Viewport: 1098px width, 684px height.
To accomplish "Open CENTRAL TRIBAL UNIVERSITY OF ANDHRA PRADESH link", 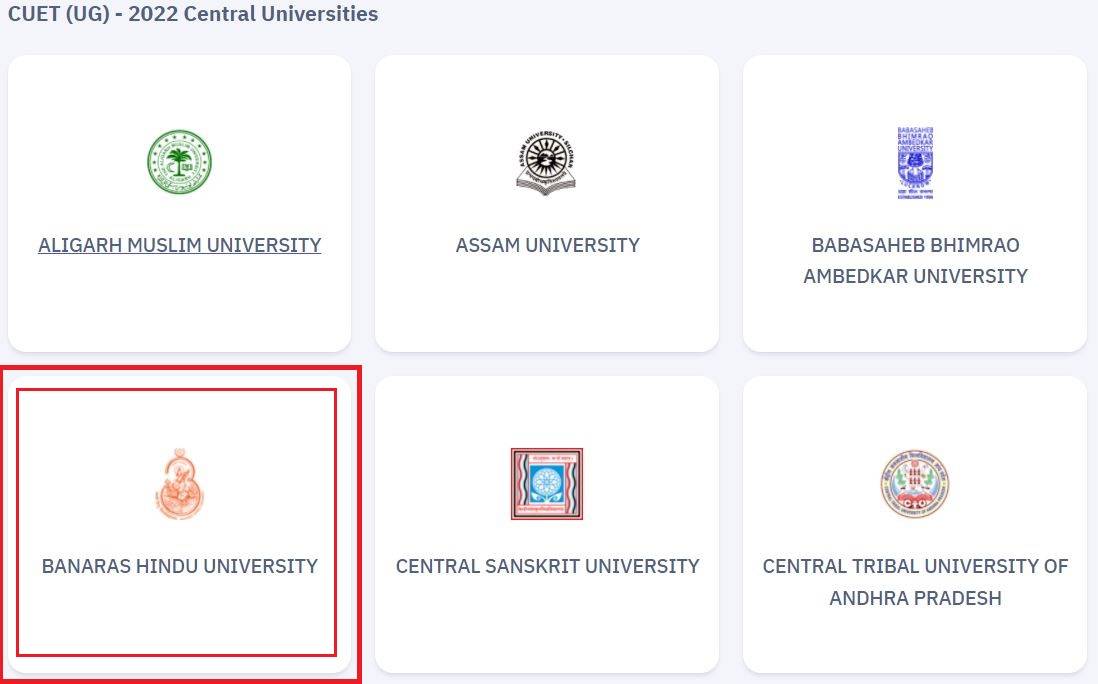I will [915, 582].
